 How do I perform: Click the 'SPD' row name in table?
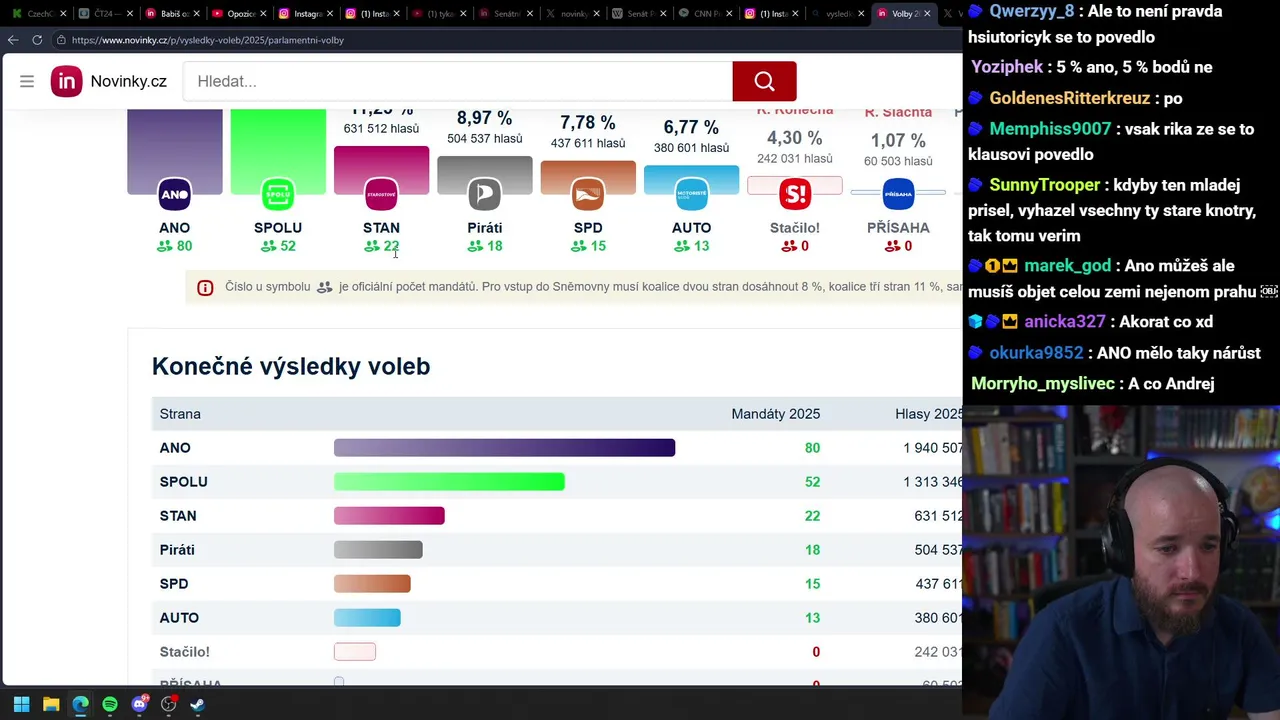174,584
